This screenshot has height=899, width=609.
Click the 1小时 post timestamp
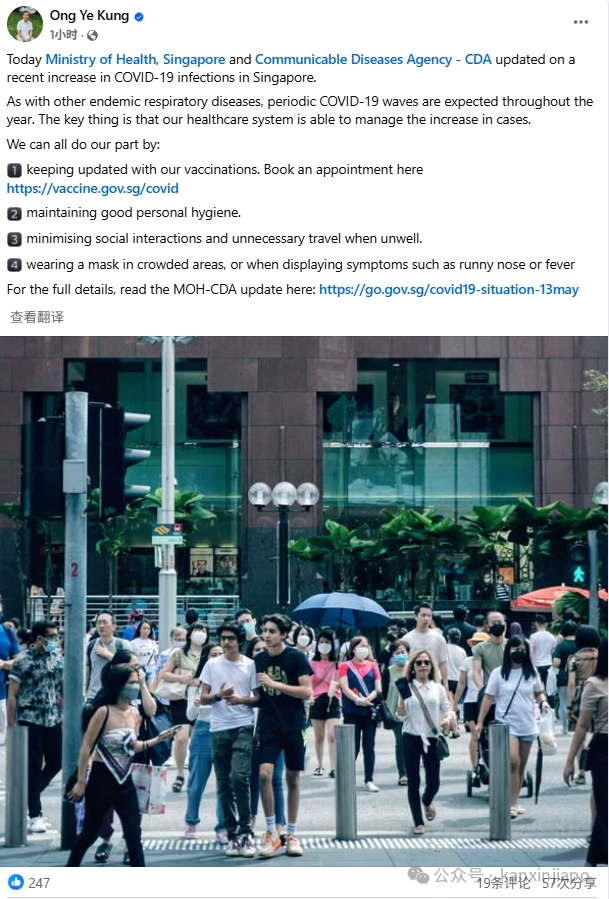(x=64, y=35)
